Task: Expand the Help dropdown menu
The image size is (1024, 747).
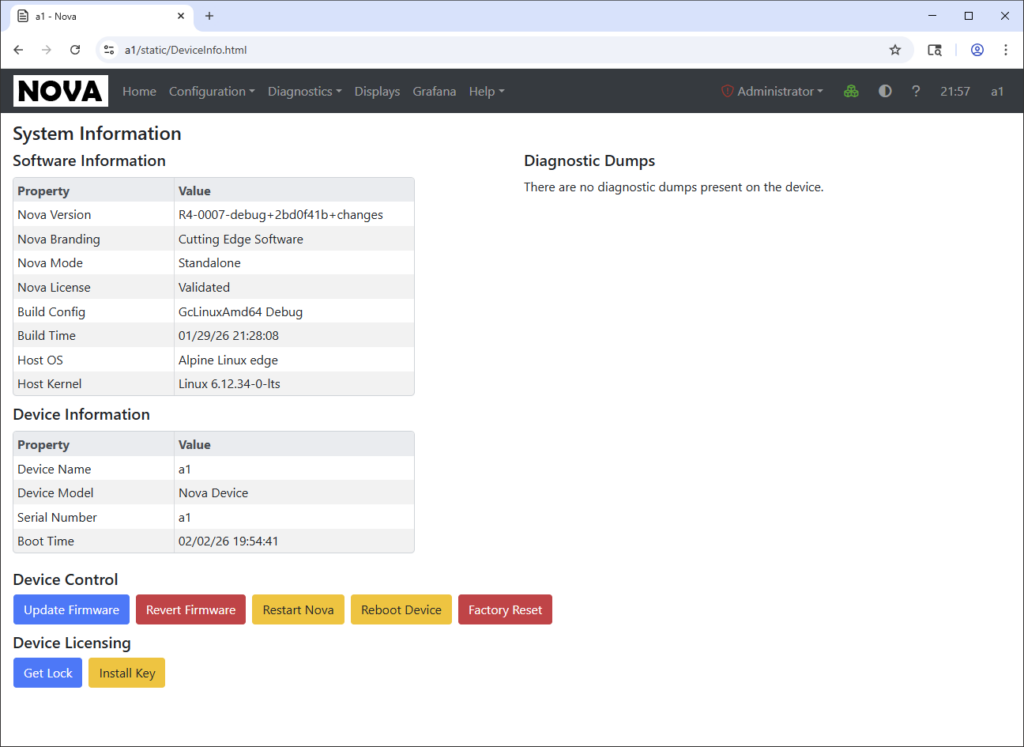Action: (x=486, y=91)
